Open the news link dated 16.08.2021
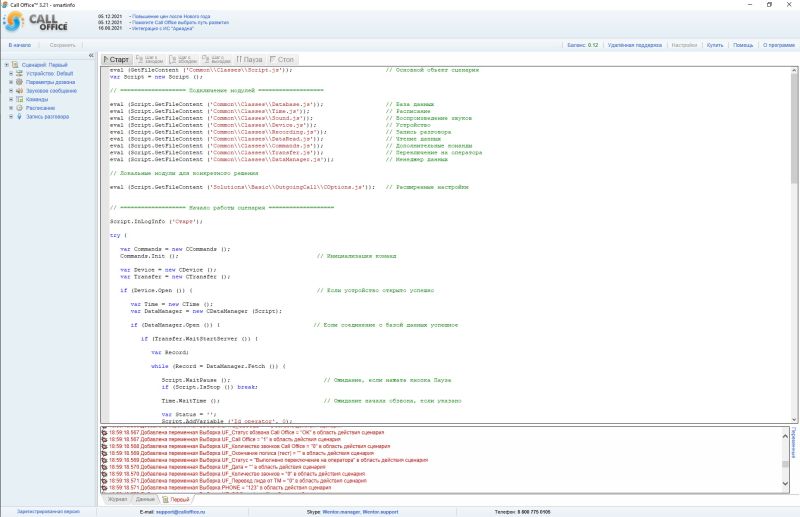The height and width of the screenshot is (517, 800). pyautogui.click(x=162, y=29)
